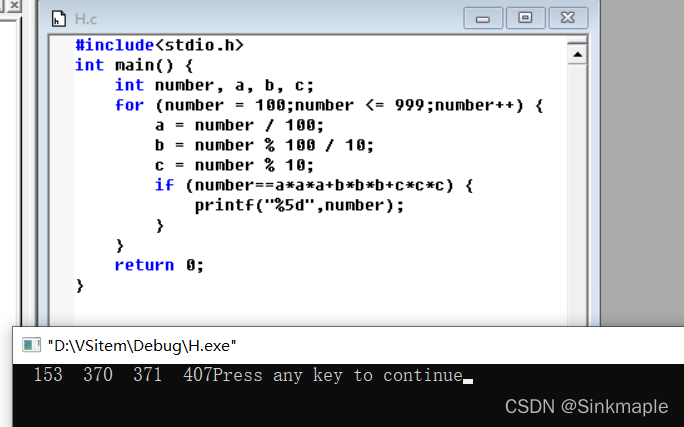Click the 'if' condition line with a*a*a
684x427 pixels.
point(314,185)
